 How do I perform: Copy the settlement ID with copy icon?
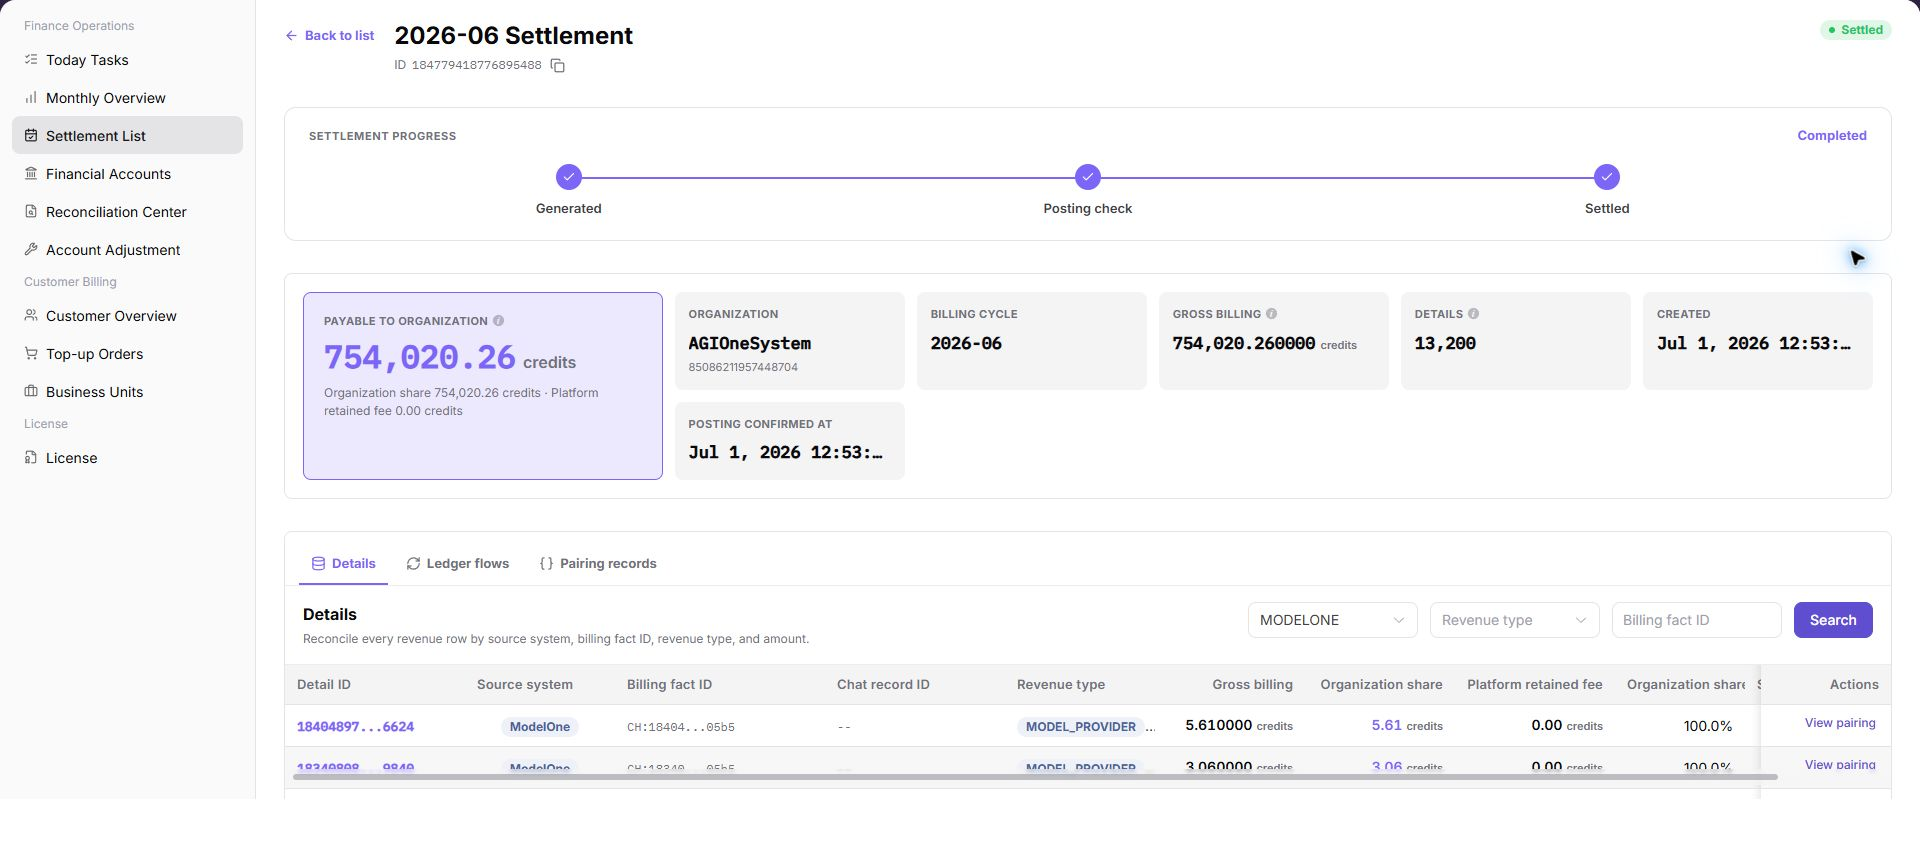(x=558, y=66)
